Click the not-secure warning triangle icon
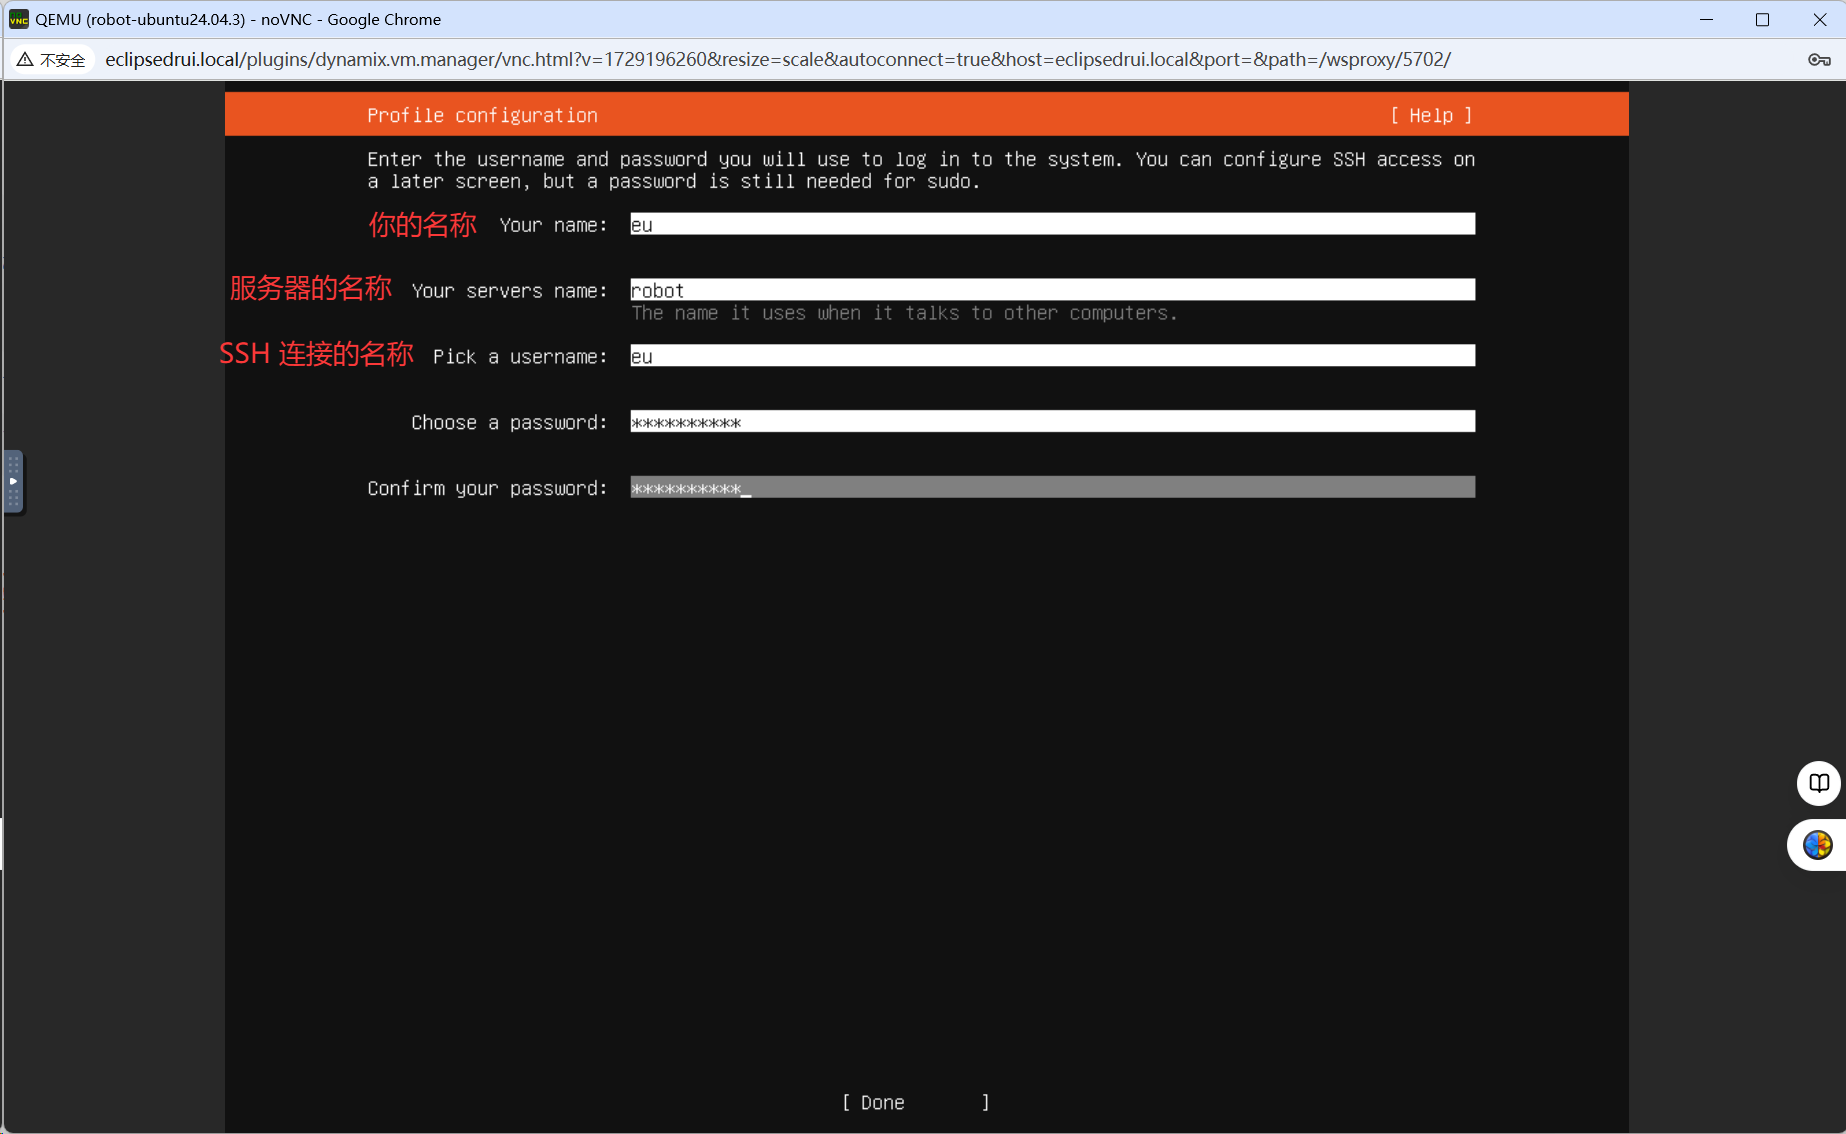 point(25,60)
